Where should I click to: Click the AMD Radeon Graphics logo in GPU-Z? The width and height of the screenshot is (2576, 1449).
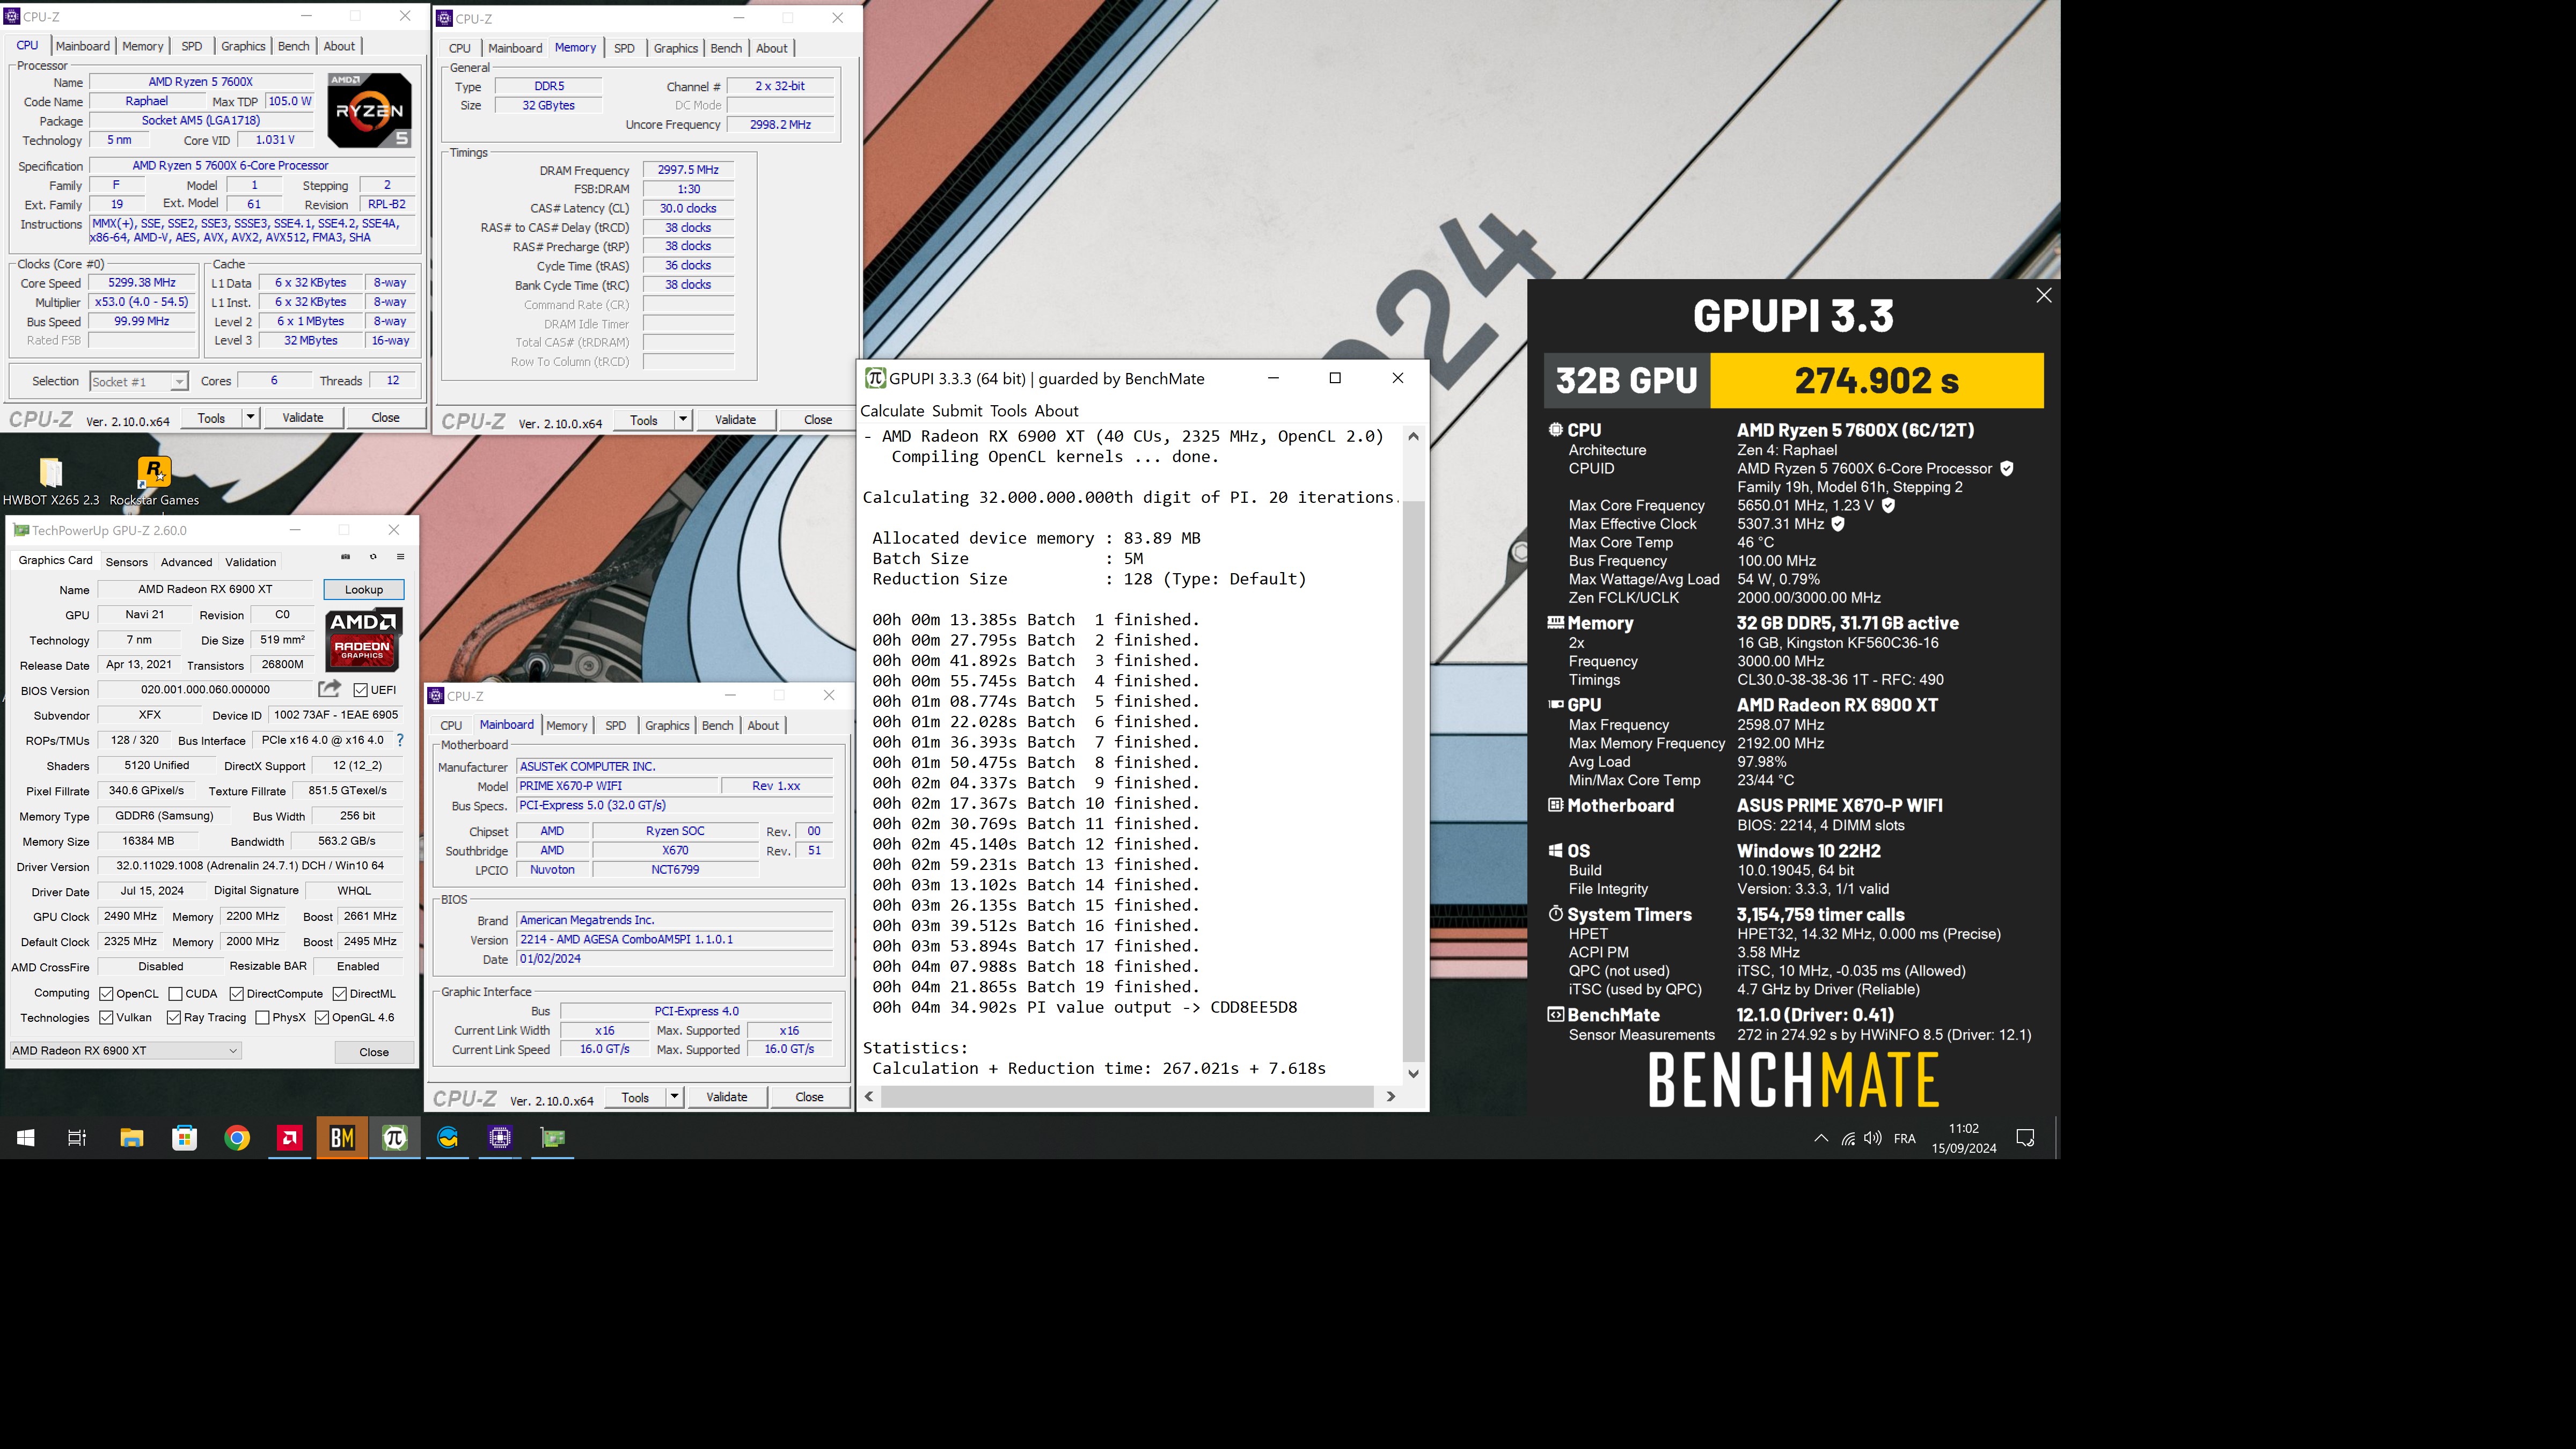pyautogui.click(x=364, y=641)
